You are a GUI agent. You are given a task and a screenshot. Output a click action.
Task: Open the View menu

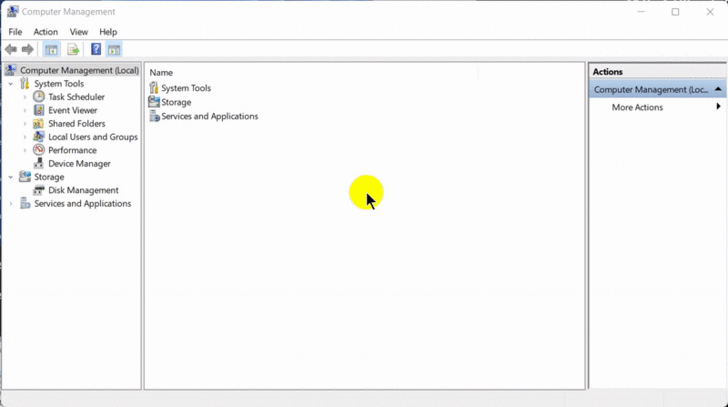coord(78,32)
